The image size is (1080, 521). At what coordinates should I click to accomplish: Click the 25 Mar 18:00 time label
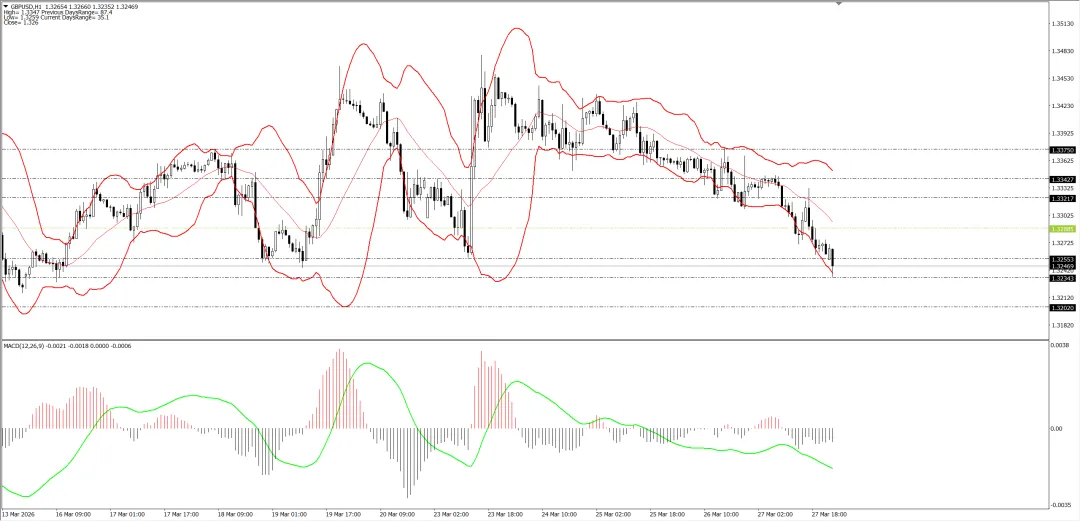667,514
